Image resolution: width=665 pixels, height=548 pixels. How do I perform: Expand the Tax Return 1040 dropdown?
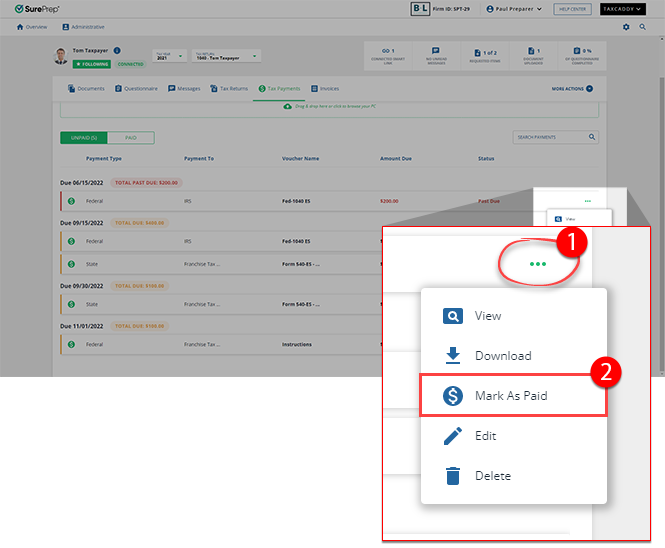(x=226, y=57)
